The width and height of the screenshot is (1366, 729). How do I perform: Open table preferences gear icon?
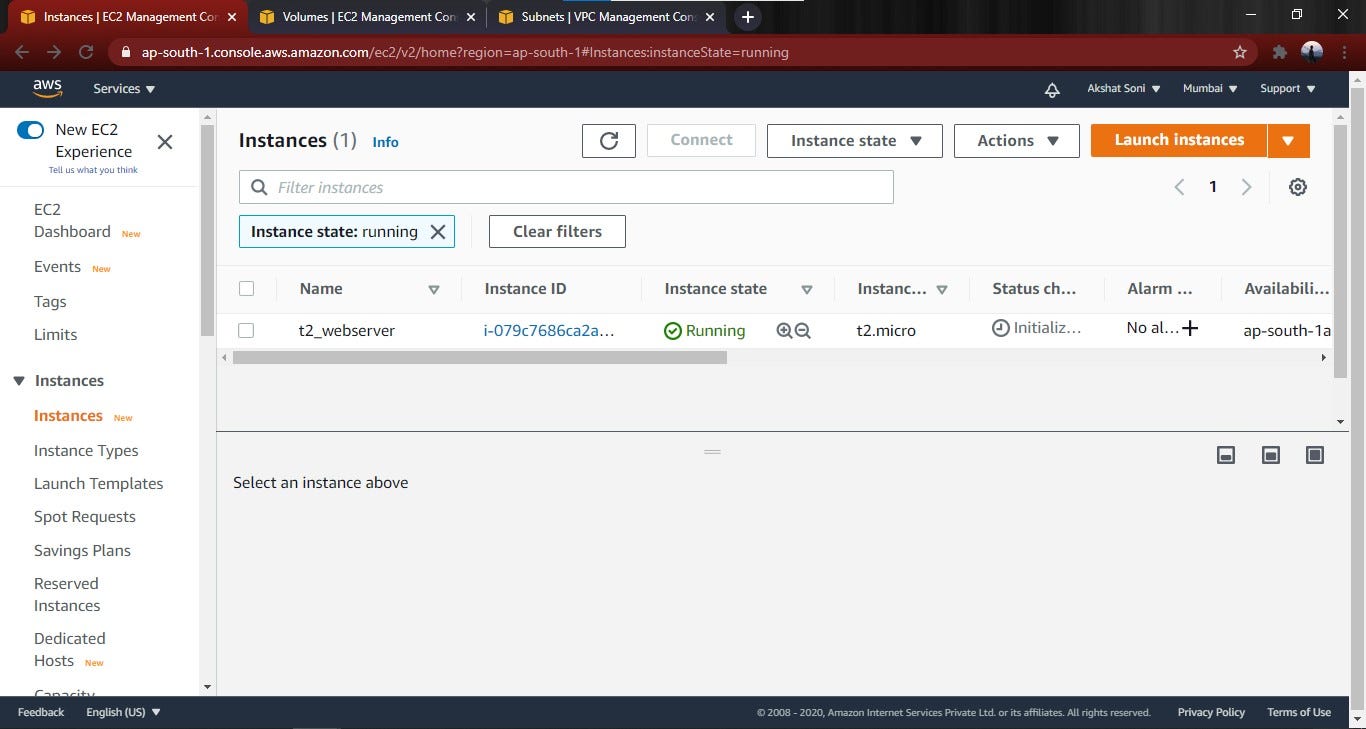click(x=1298, y=187)
